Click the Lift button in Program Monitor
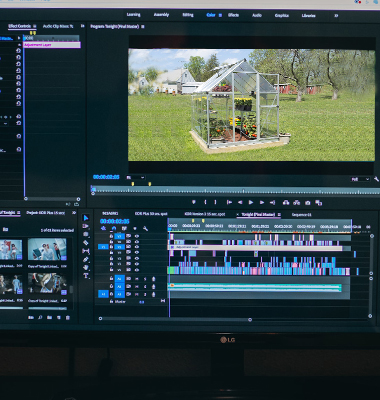This screenshot has width=380, height=400. click(286, 202)
